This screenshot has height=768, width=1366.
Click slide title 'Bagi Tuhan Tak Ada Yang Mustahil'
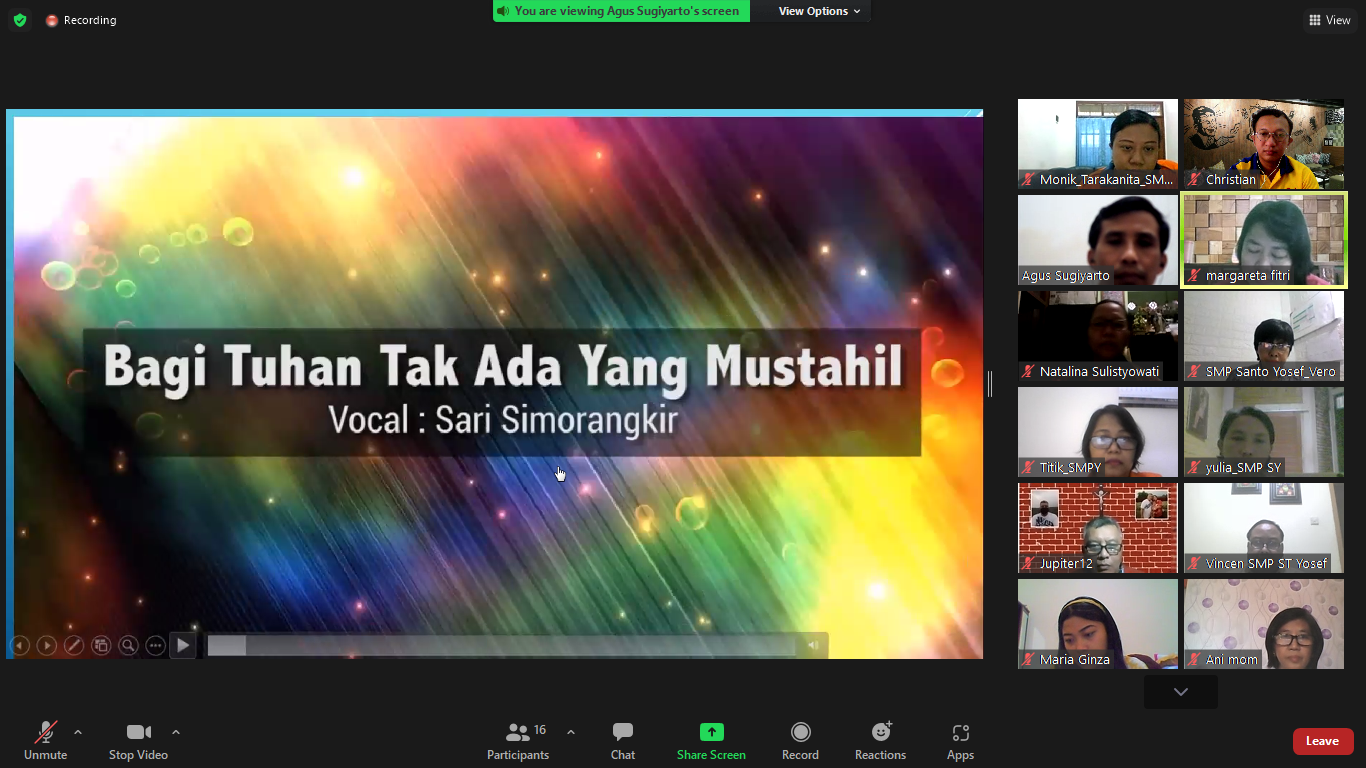(x=503, y=368)
